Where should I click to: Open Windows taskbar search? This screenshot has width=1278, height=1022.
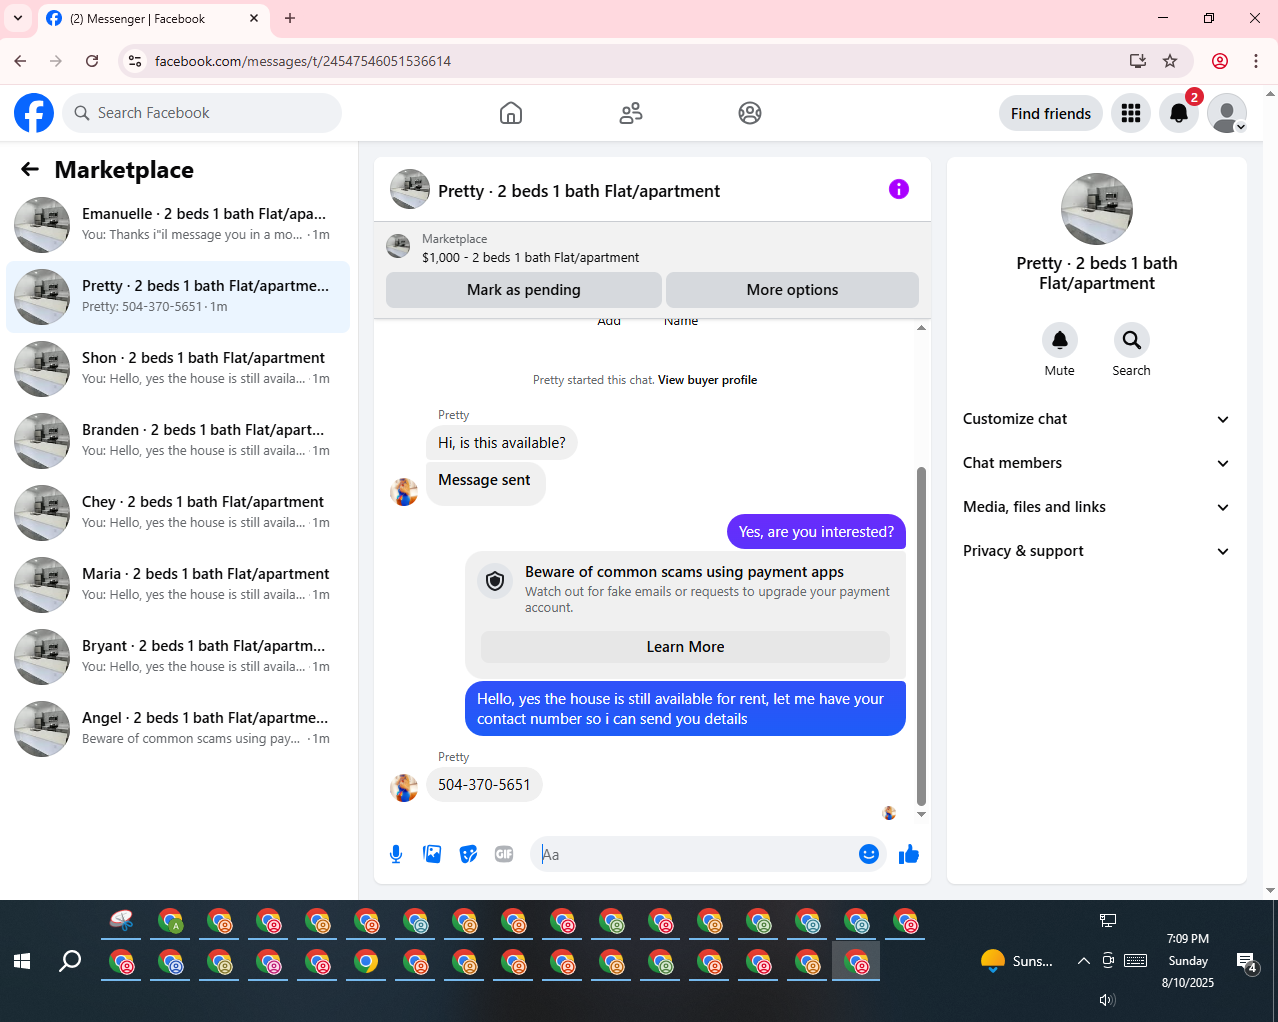click(70, 961)
